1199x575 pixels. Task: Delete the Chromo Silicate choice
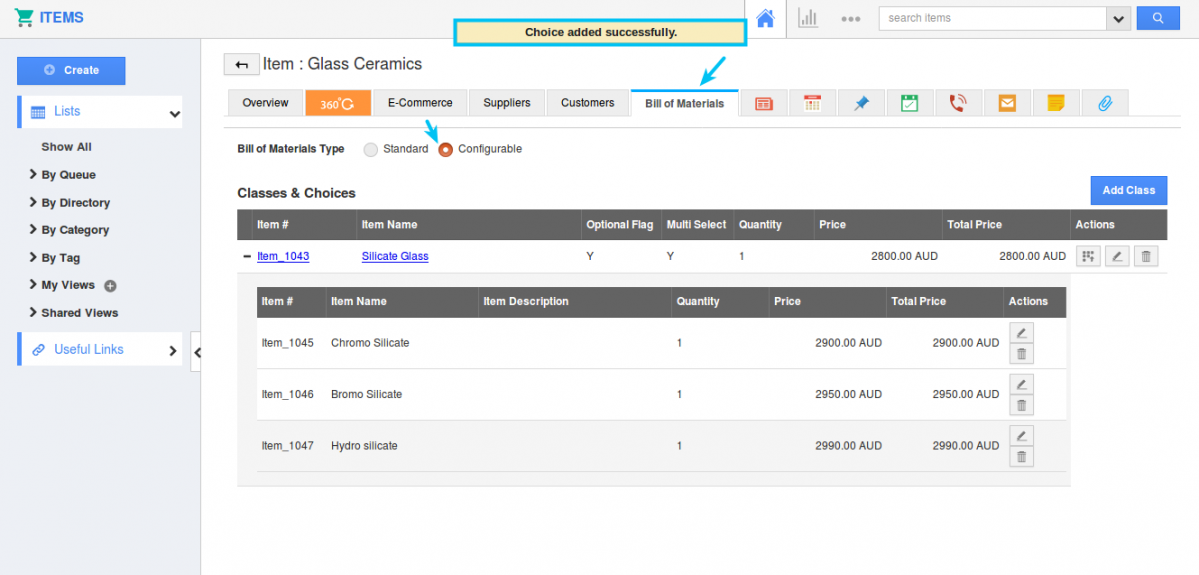[x=1021, y=354]
